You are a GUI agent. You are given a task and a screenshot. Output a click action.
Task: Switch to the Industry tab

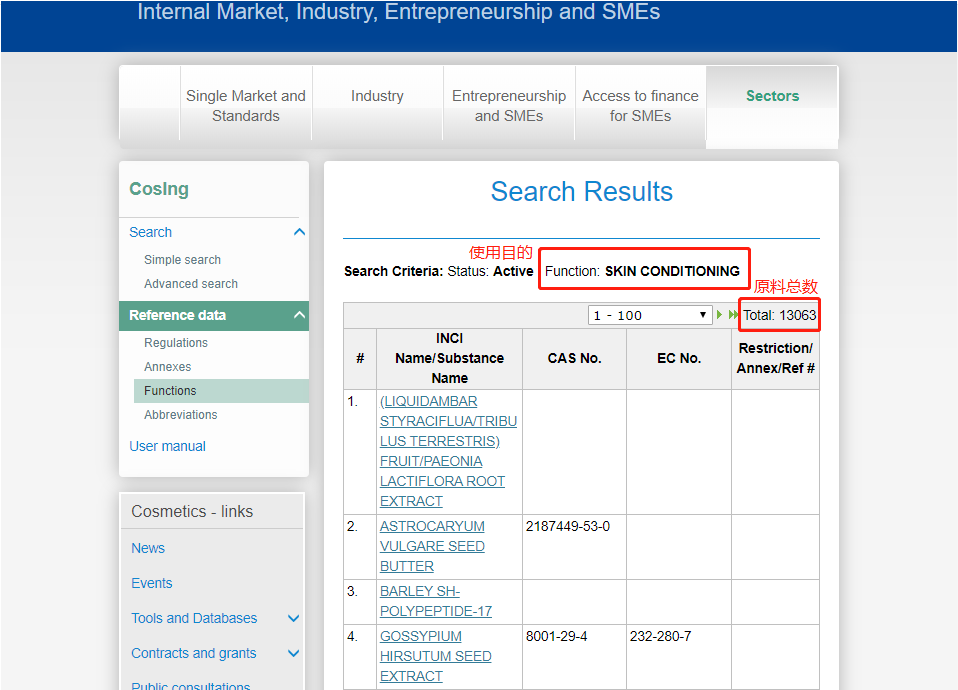[377, 96]
